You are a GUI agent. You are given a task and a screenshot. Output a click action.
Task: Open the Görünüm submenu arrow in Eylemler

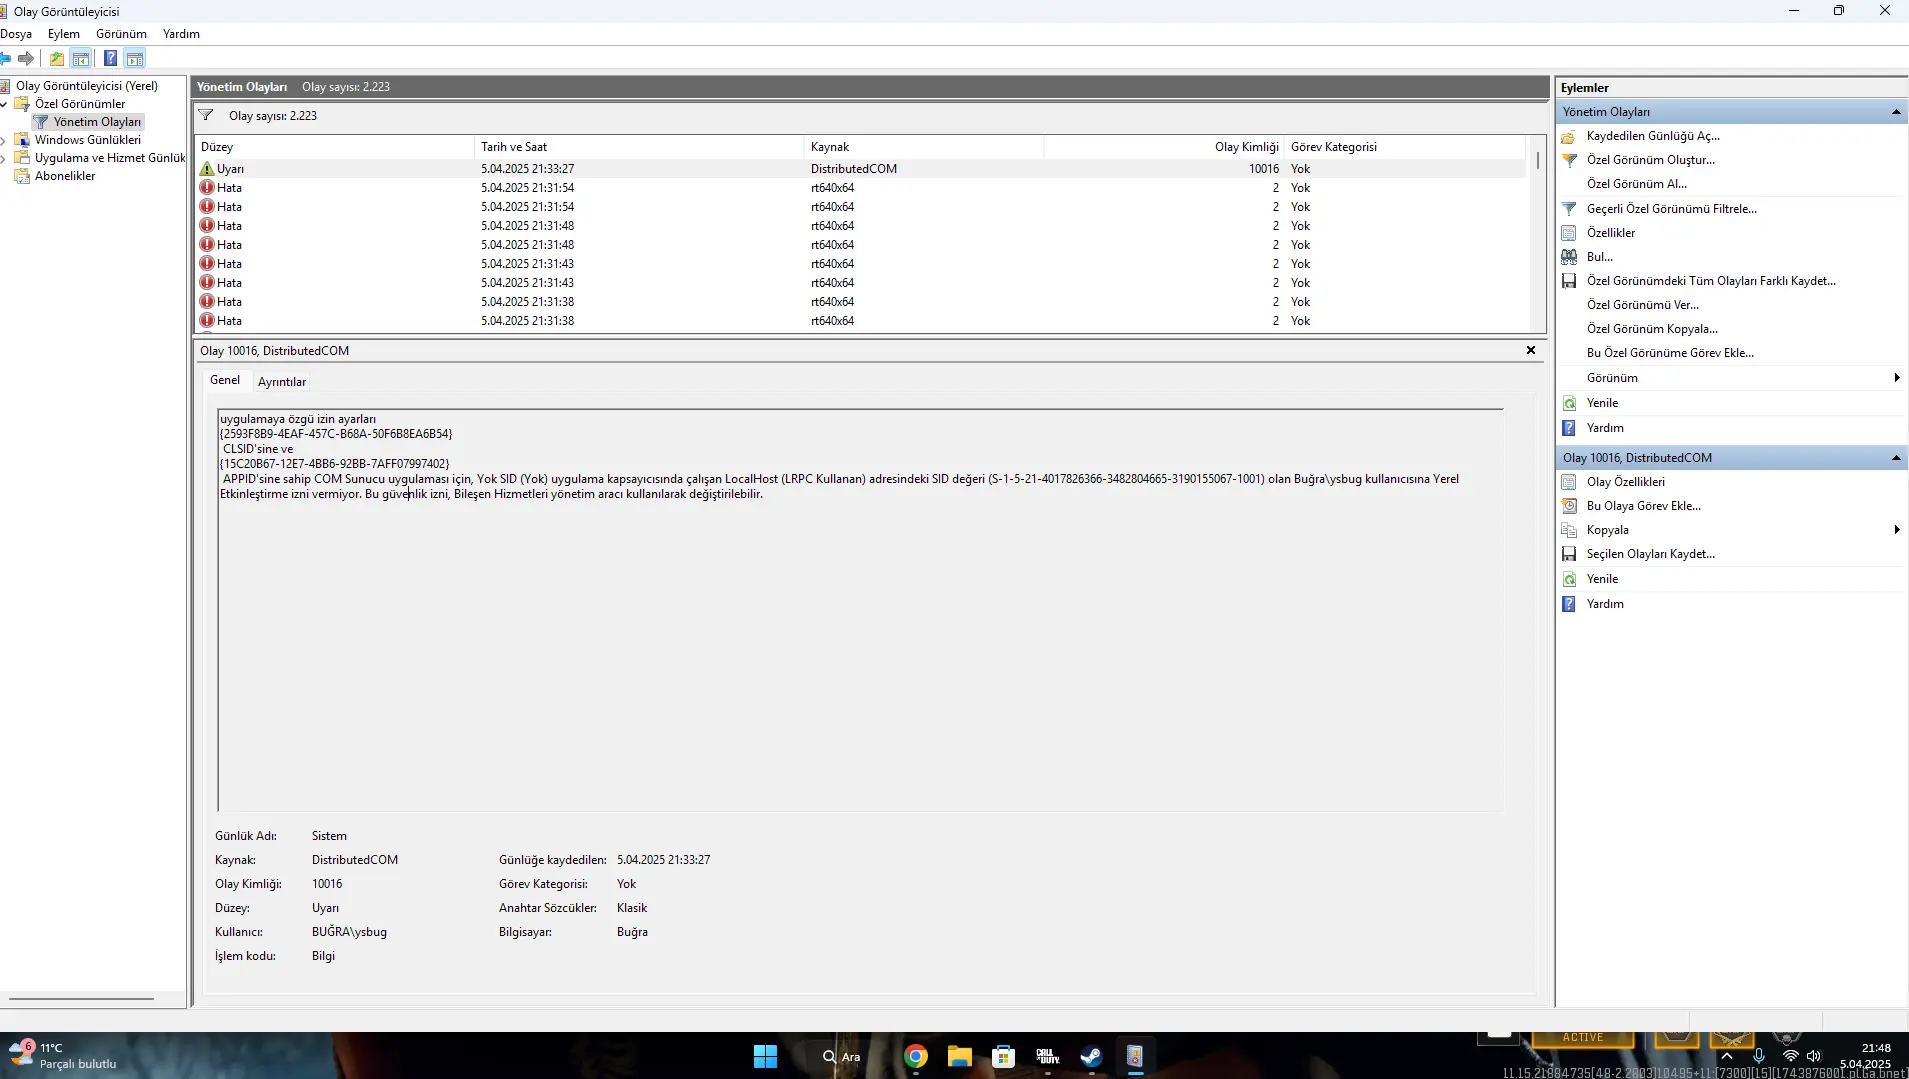point(1896,378)
